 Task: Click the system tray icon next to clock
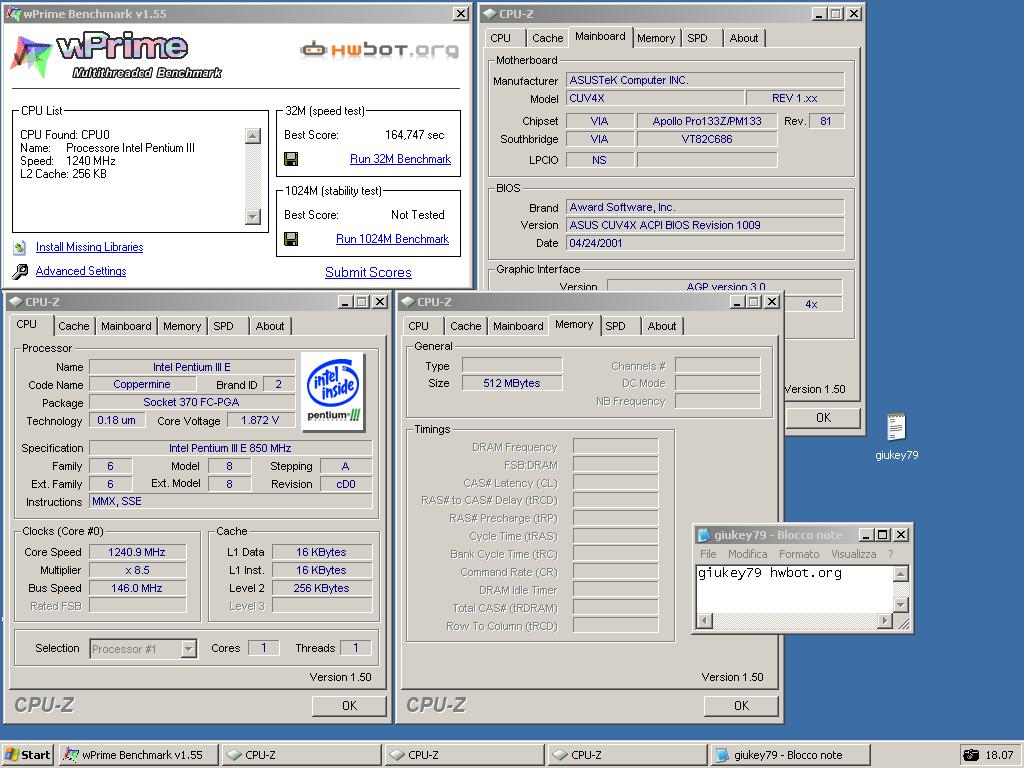(x=972, y=755)
